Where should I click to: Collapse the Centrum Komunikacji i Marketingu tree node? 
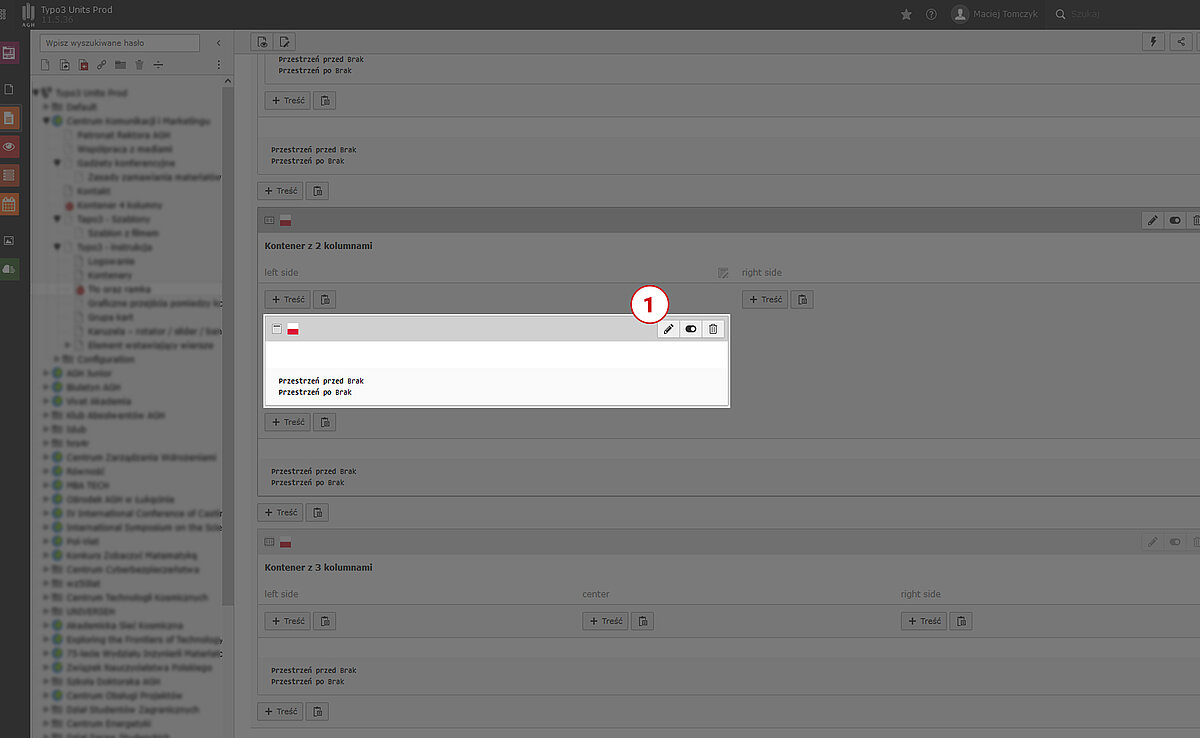pyautogui.click(x=46, y=121)
